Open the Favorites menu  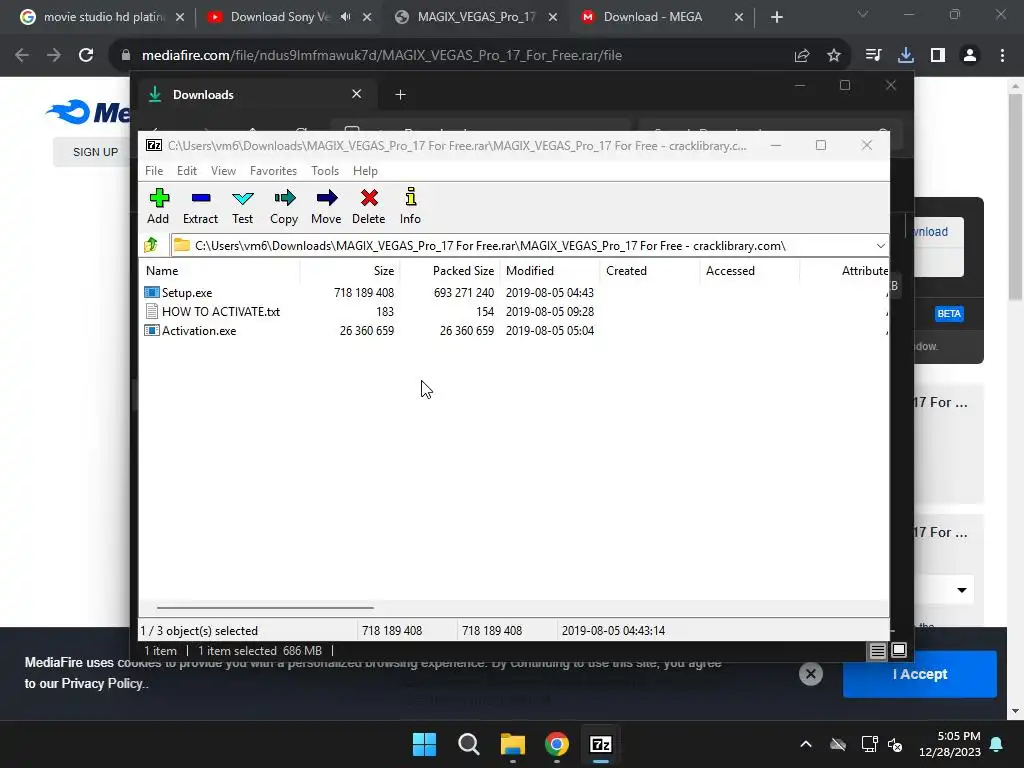[x=273, y=170]
